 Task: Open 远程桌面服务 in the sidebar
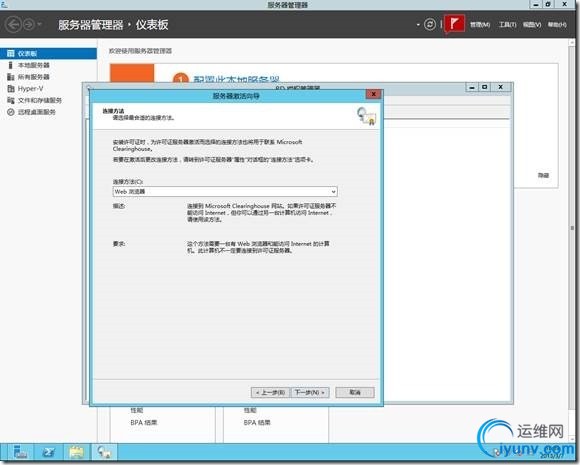[37, 112]
